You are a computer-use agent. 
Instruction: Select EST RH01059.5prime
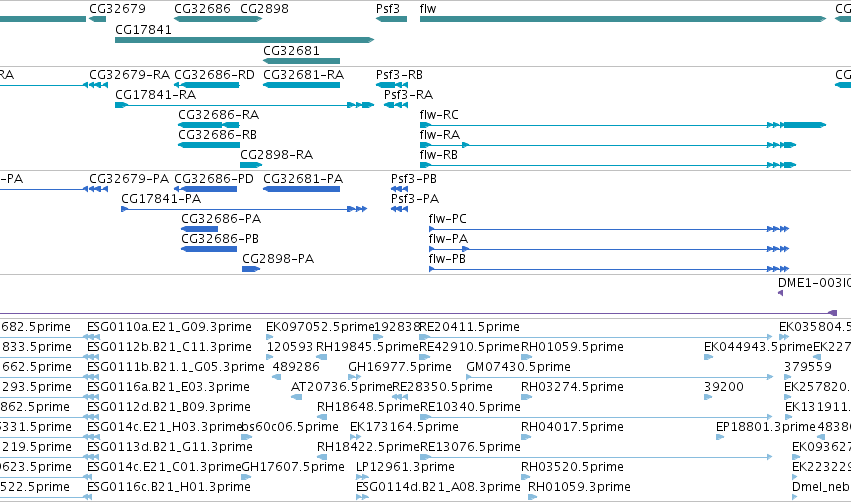coord(572,347)
